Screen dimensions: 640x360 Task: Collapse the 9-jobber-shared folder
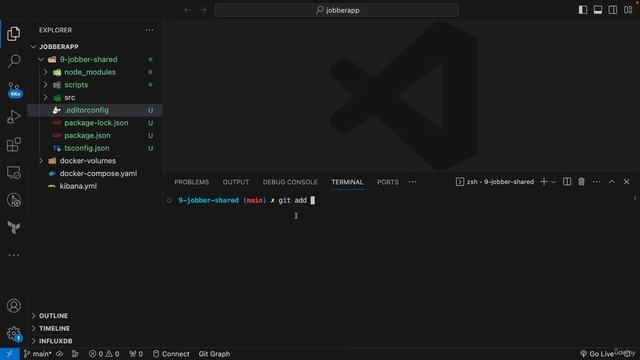click(41, 60)
